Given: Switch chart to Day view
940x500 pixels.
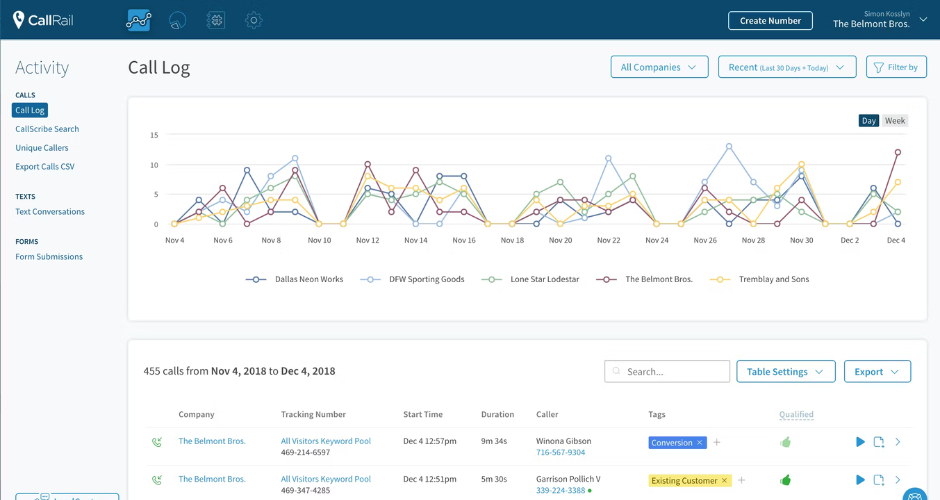Looking at the screenshot, I should [869, 121].
